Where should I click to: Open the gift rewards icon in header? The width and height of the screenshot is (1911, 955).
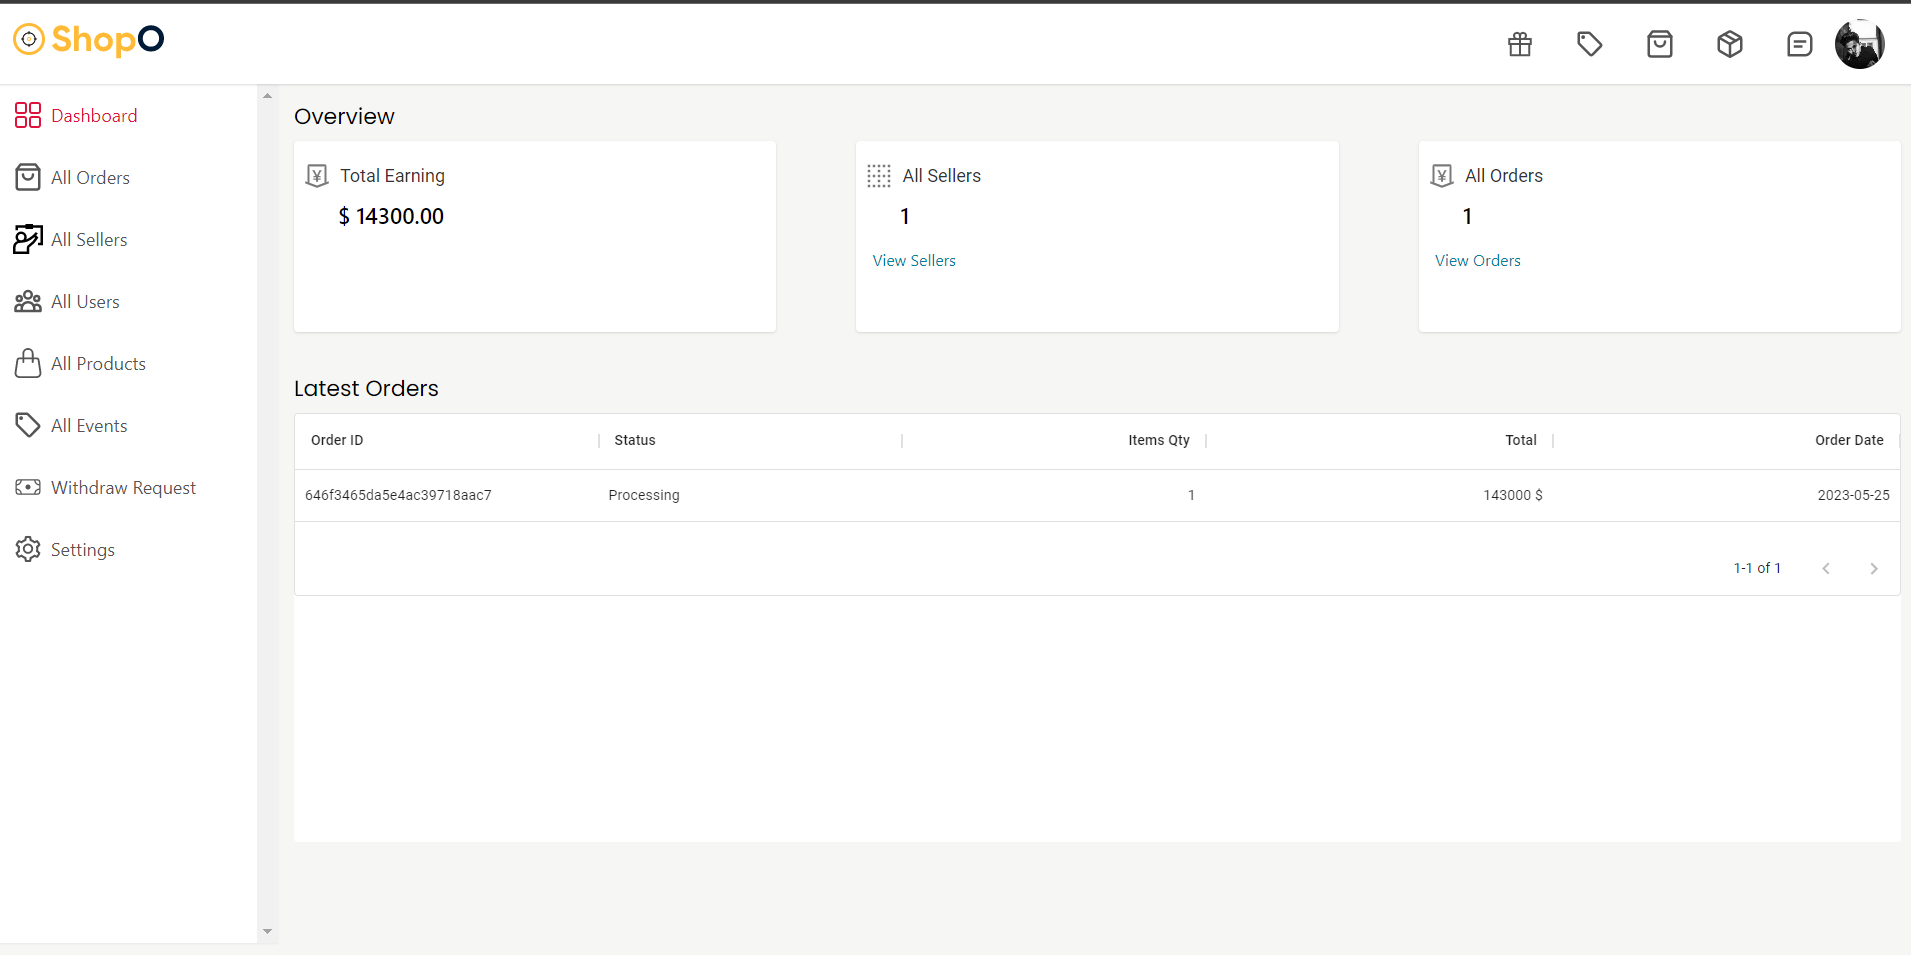(x=1518, y=44)
